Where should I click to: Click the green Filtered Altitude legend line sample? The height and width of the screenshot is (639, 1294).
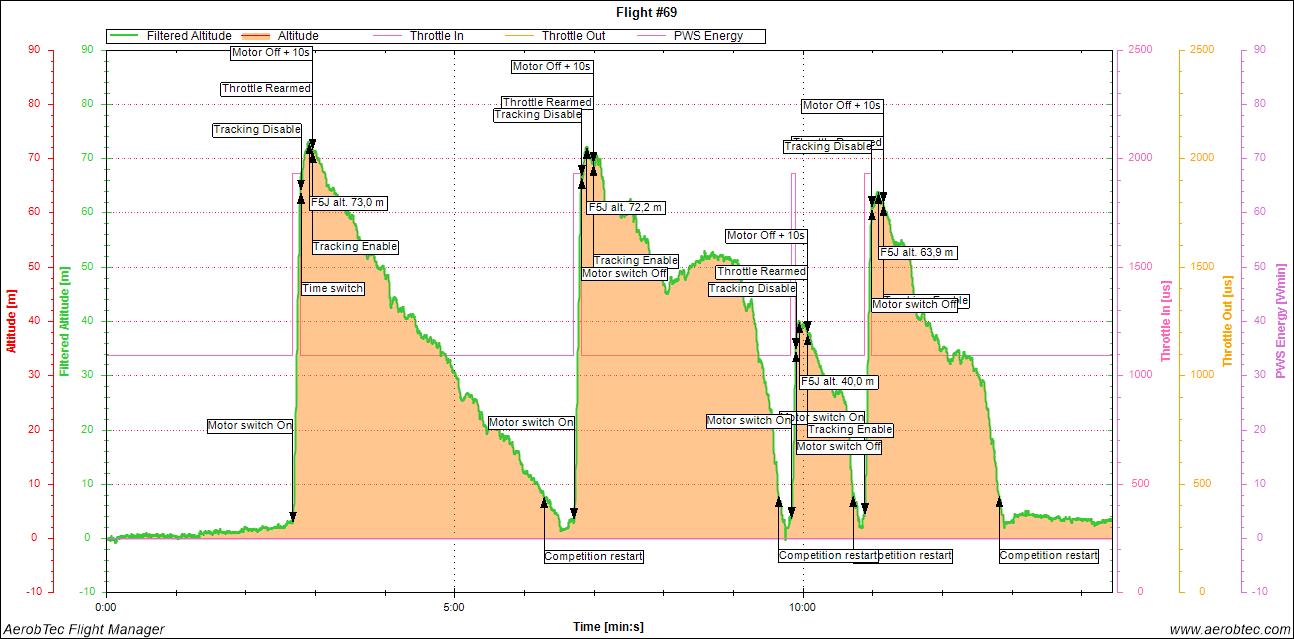pyautogui.click(x=126, y=36)
